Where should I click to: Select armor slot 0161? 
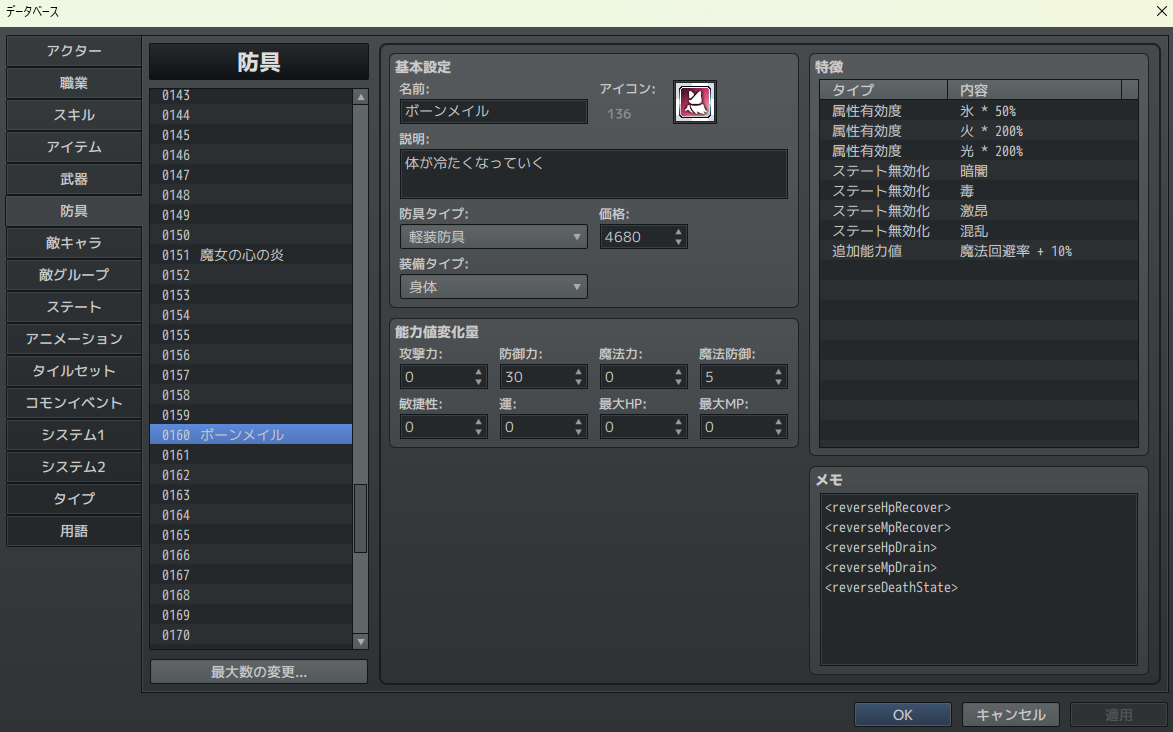coord(251,455)
